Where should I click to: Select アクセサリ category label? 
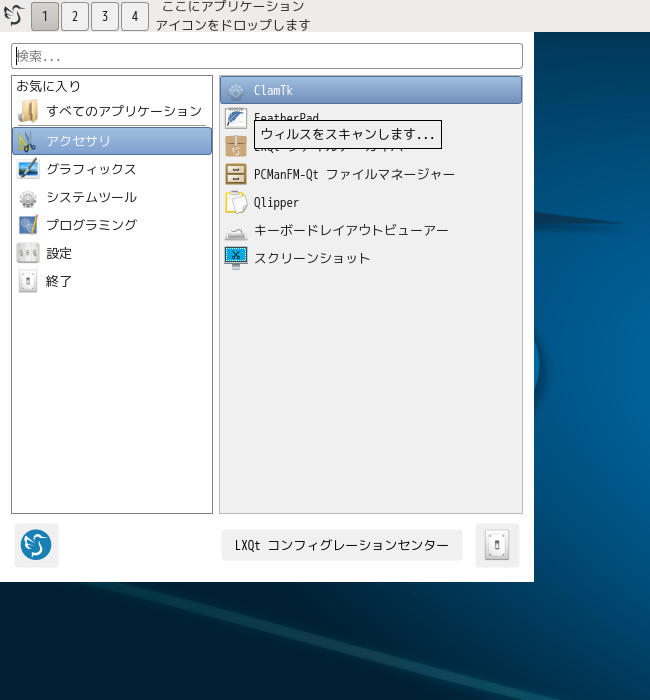(x=78, y=141)
